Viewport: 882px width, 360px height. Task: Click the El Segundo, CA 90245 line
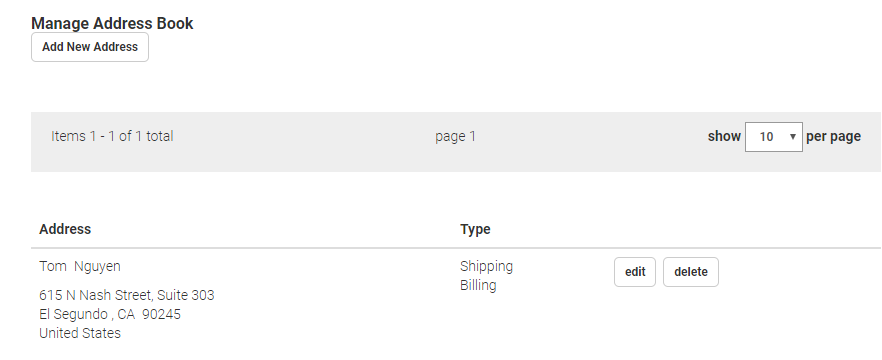coord(110,314)
